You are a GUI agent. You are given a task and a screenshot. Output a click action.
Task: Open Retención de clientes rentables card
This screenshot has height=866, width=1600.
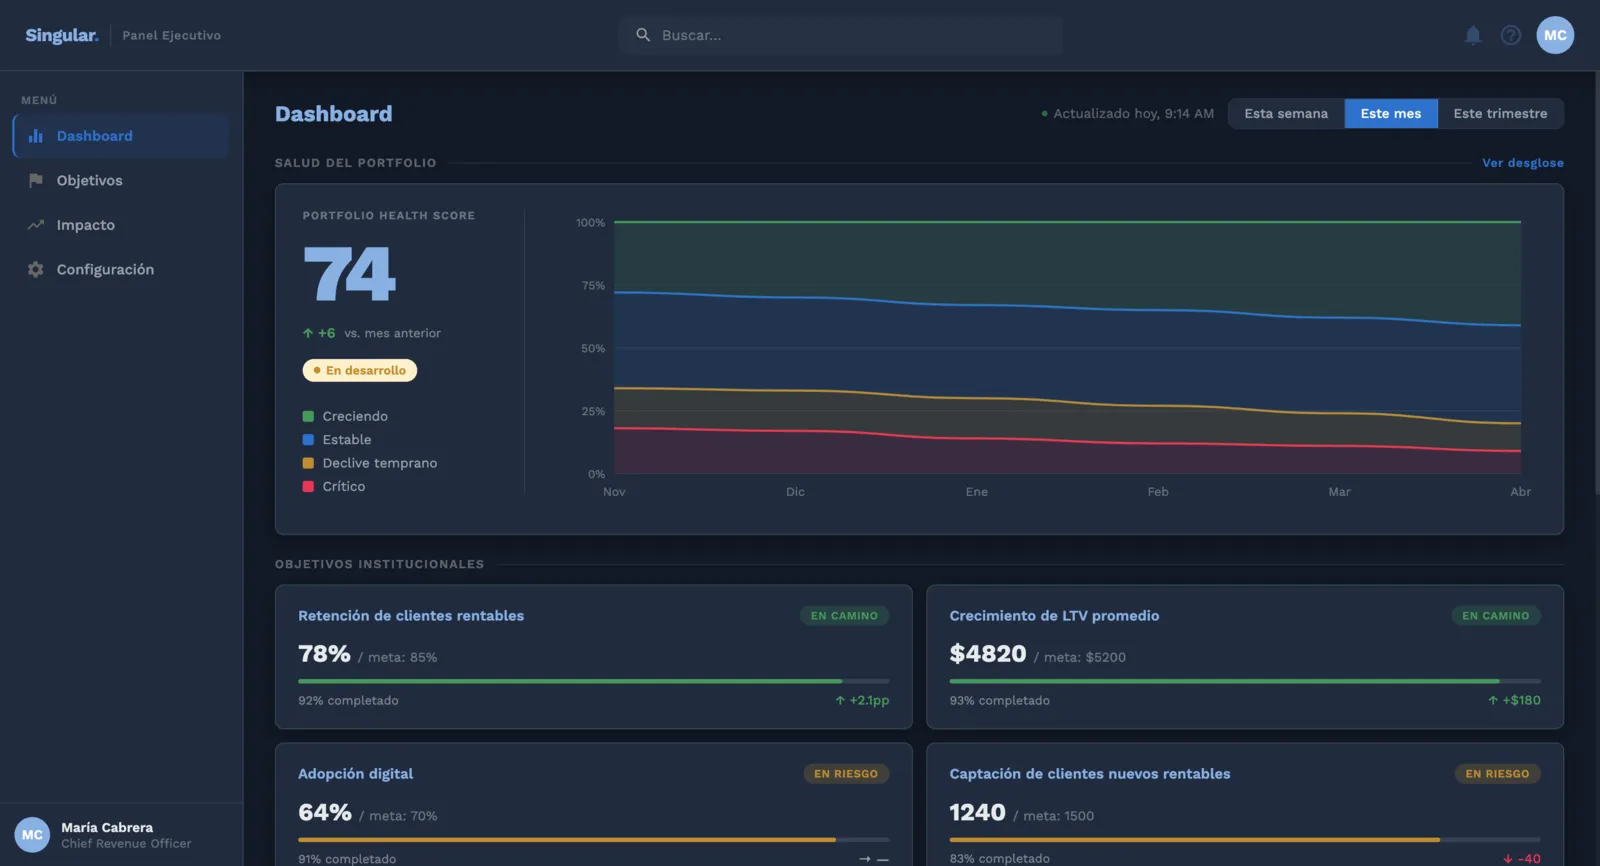pyautogui.click(x=593, y=656)
